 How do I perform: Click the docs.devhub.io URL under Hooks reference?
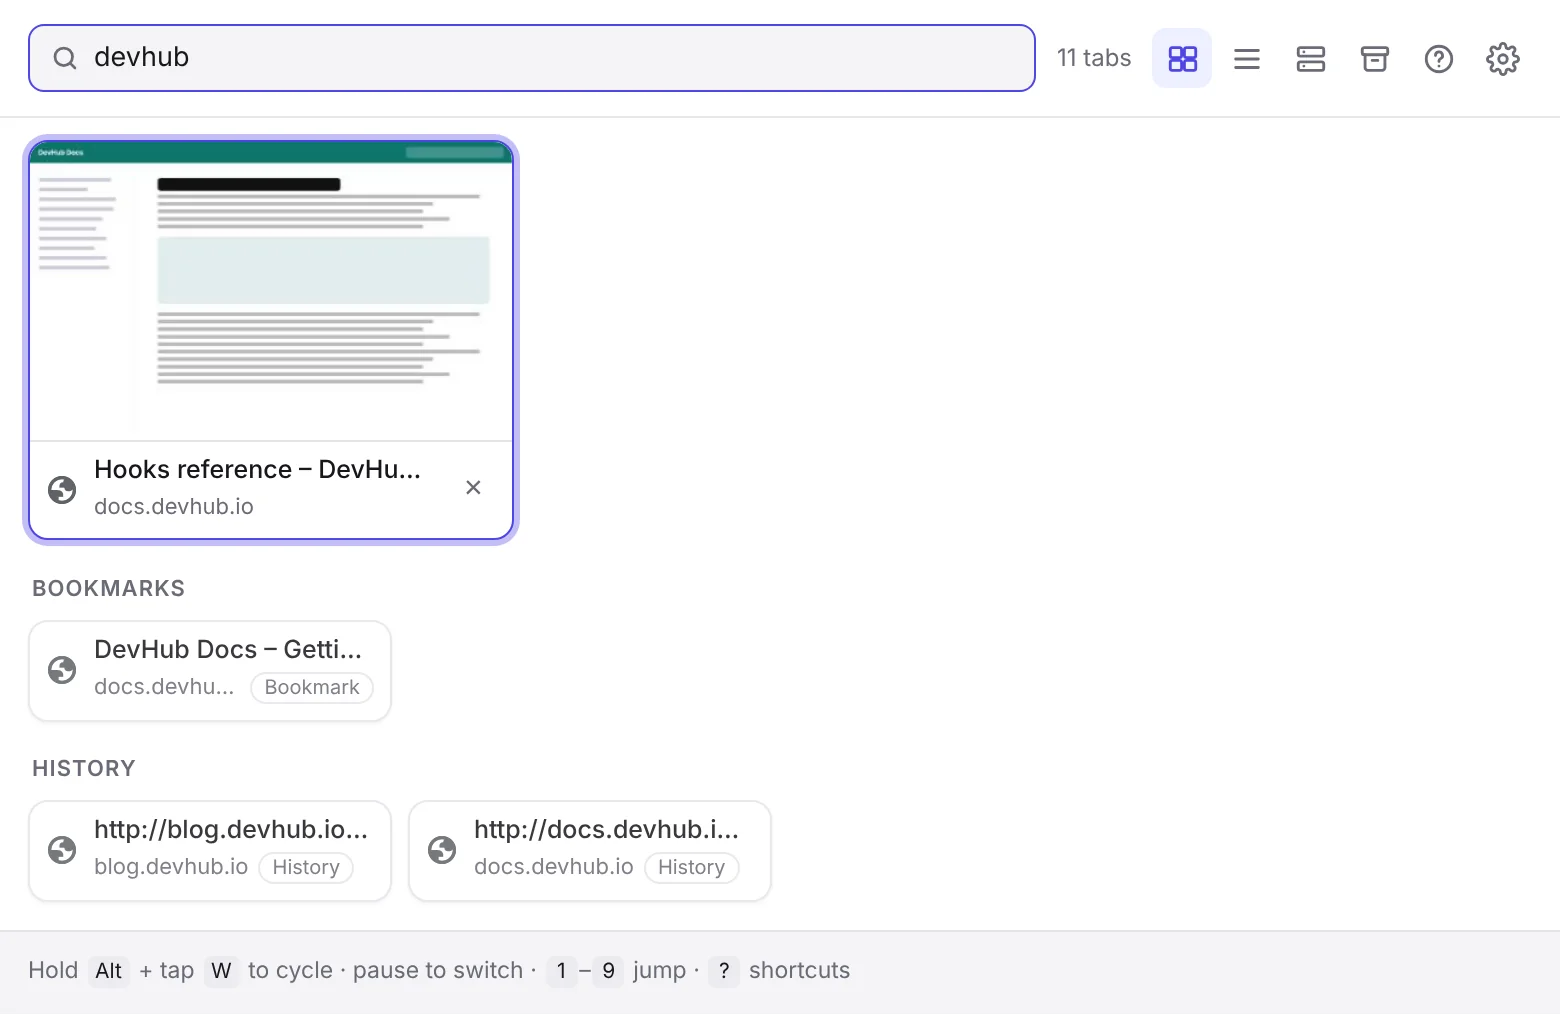click(174, 506)
